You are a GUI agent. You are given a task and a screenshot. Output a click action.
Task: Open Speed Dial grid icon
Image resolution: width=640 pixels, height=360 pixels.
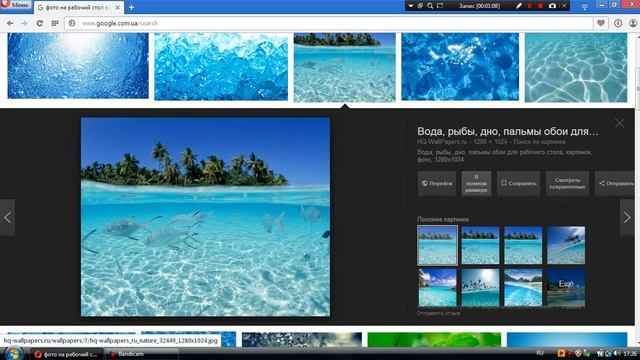pyautogui.click(x=55, y=23)
